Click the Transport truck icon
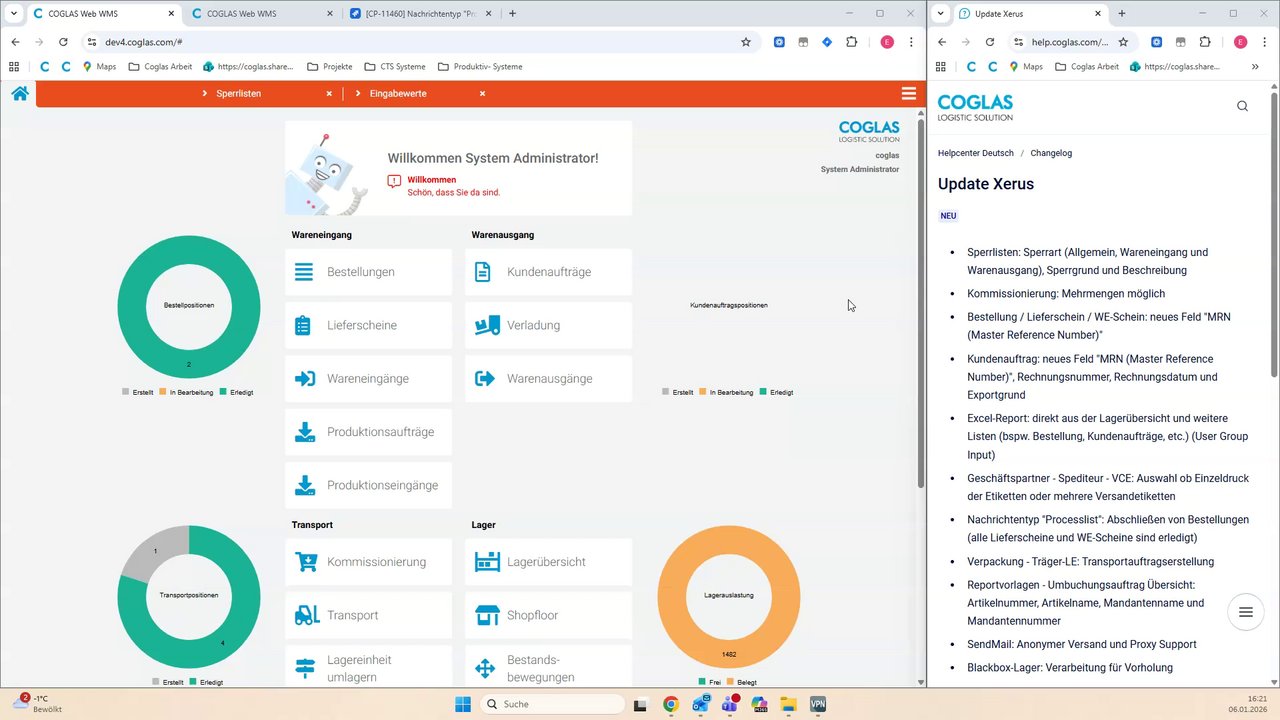1280x720 pixels. pos(307,615)
